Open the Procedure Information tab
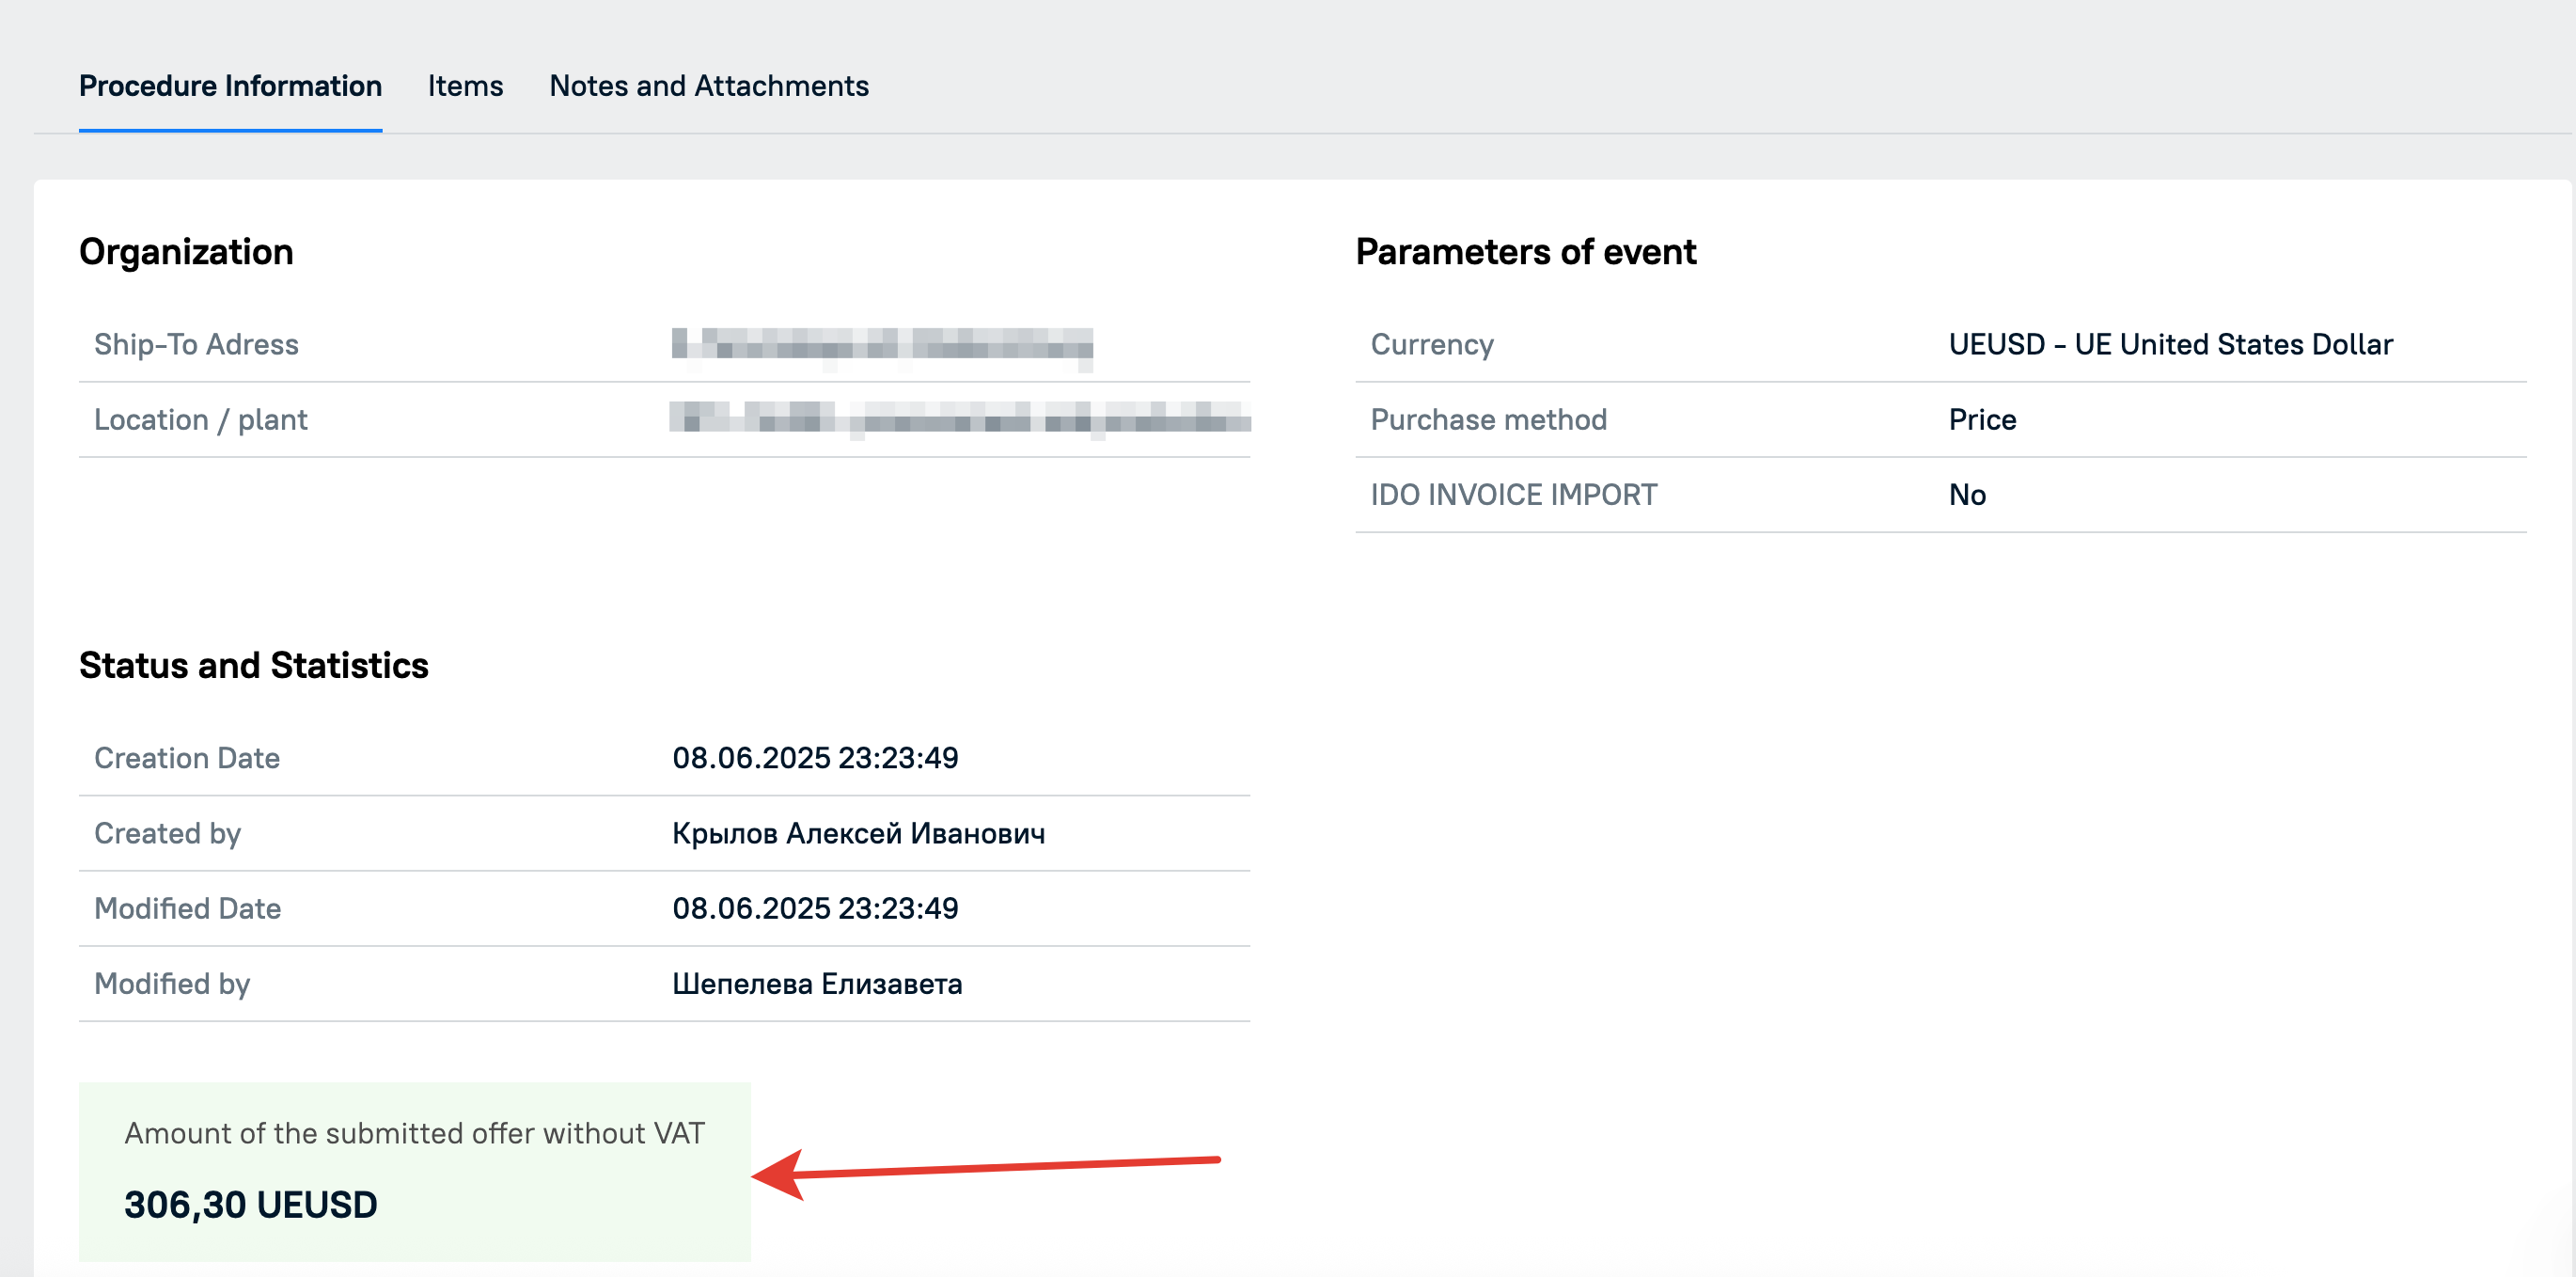This screenshot has height=1277, width=2576. [230, 86]
